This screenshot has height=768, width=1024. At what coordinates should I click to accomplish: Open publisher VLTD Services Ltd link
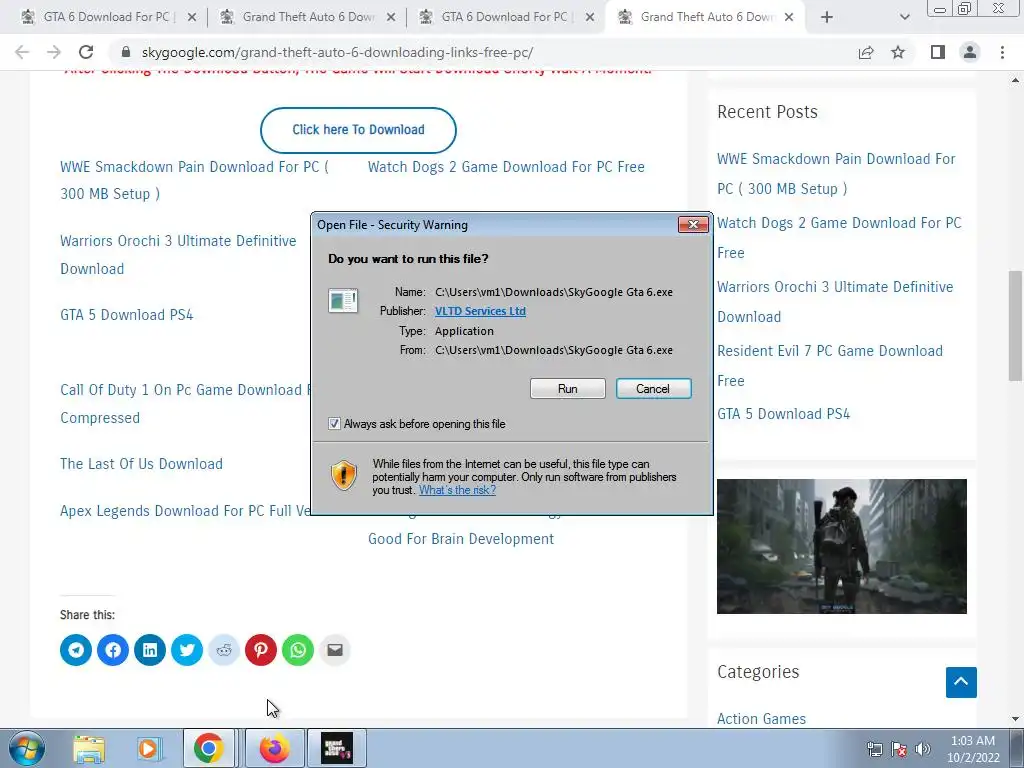coord(480,311)
